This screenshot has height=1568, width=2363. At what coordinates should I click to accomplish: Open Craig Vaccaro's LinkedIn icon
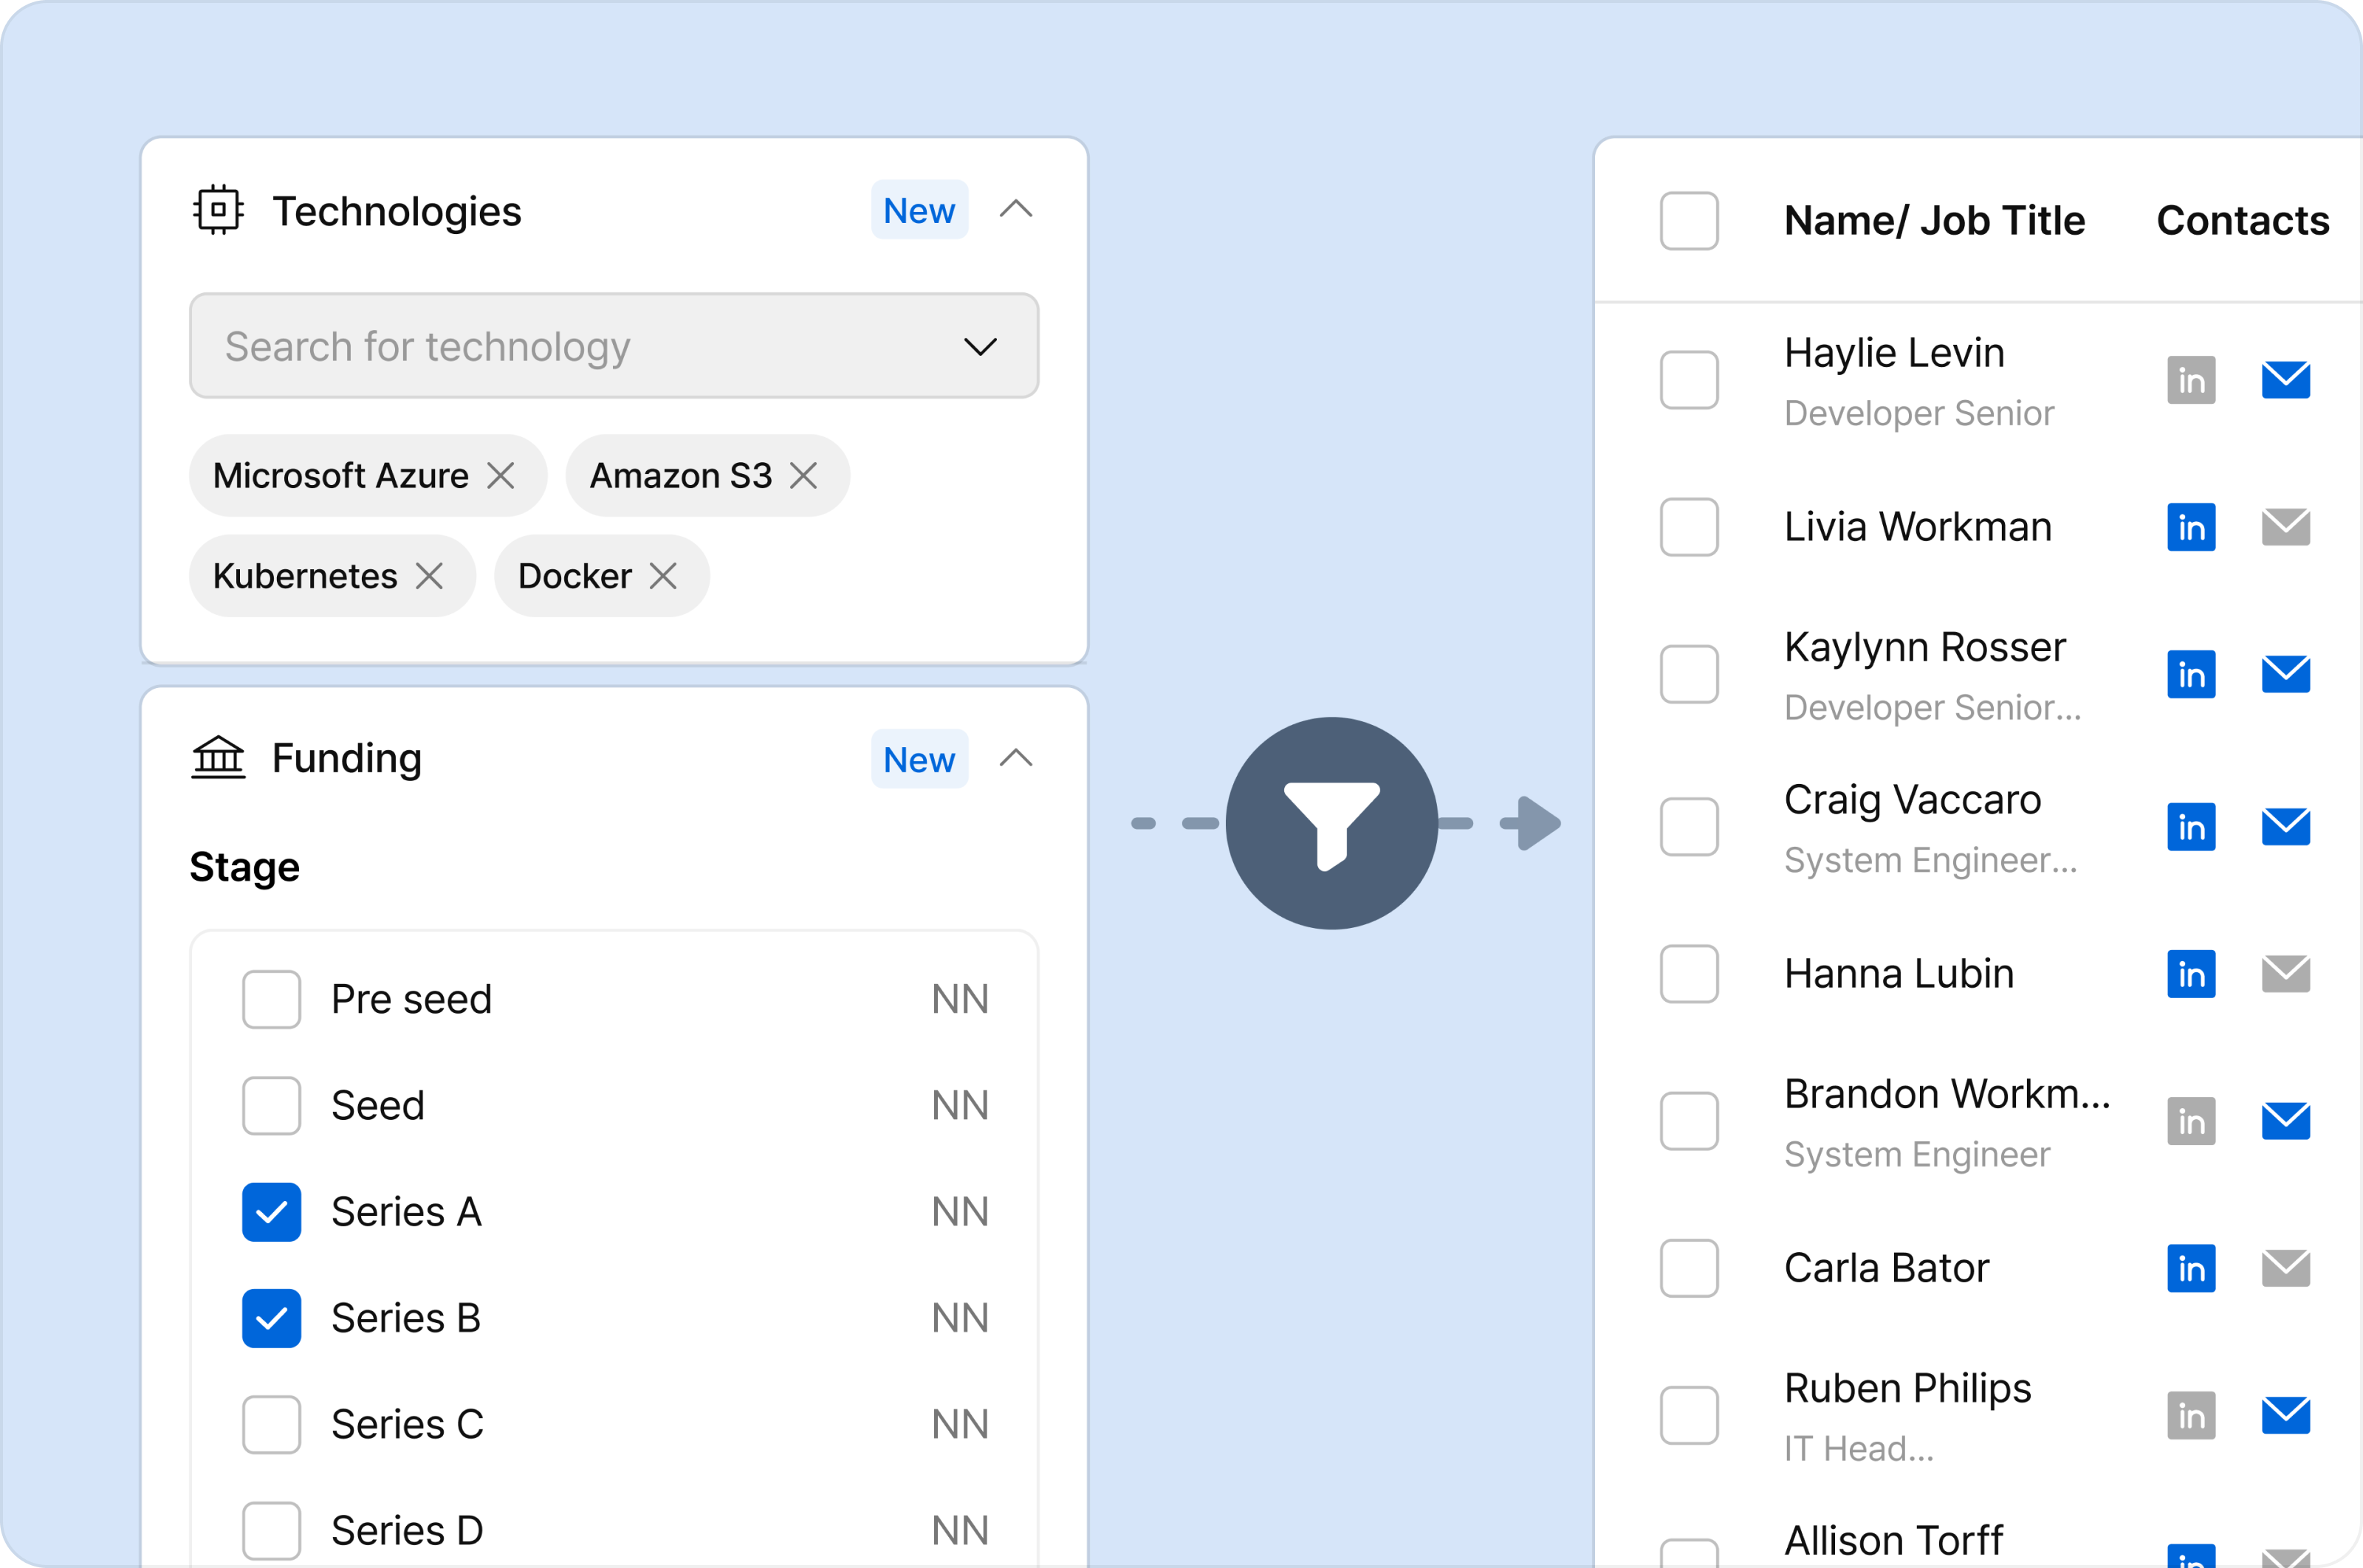tap(2191, 827)
